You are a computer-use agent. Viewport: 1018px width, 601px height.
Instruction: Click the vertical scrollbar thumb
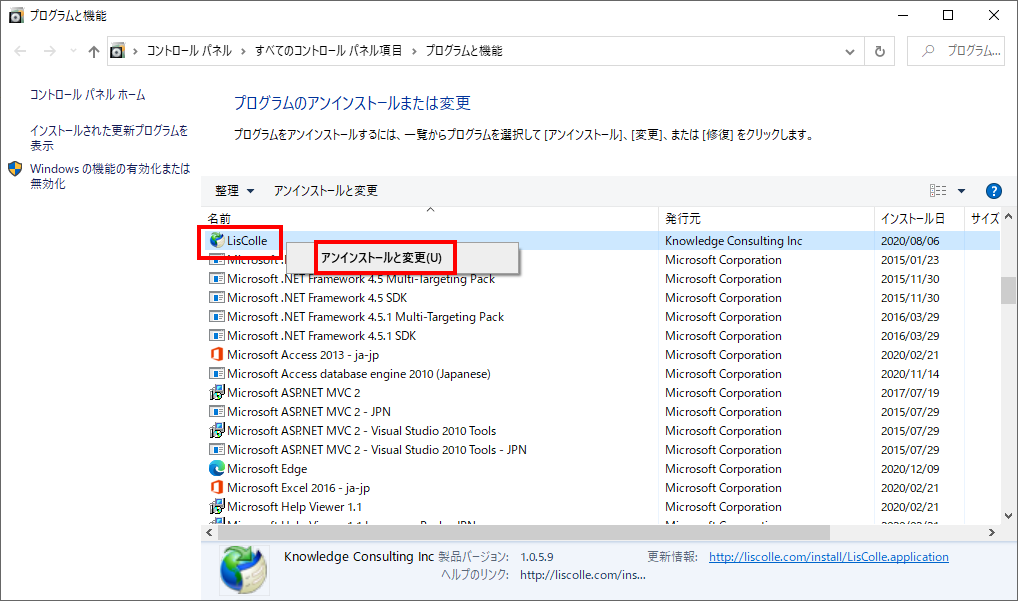1008,290
